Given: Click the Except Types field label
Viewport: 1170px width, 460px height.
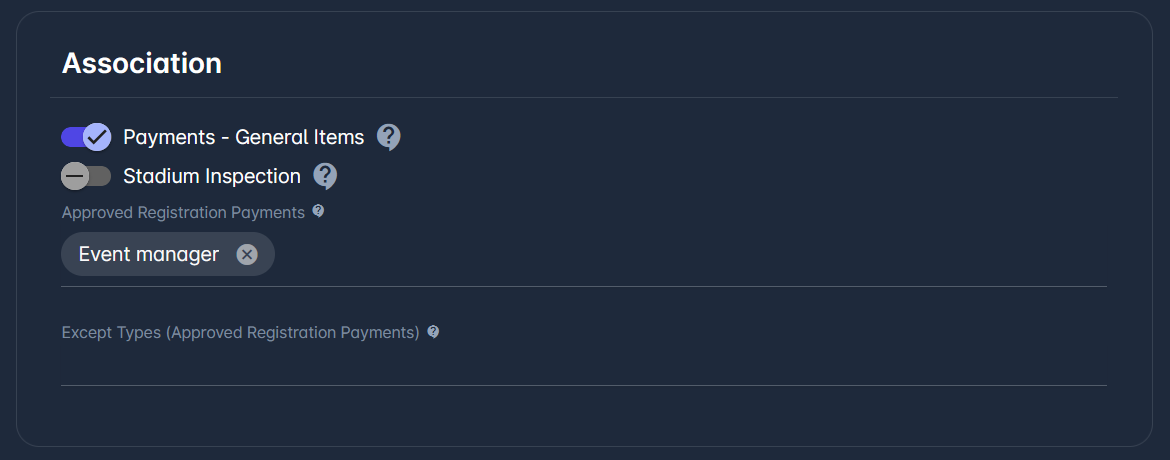Looking at the screenshot, I should click(x=240, y=333).
